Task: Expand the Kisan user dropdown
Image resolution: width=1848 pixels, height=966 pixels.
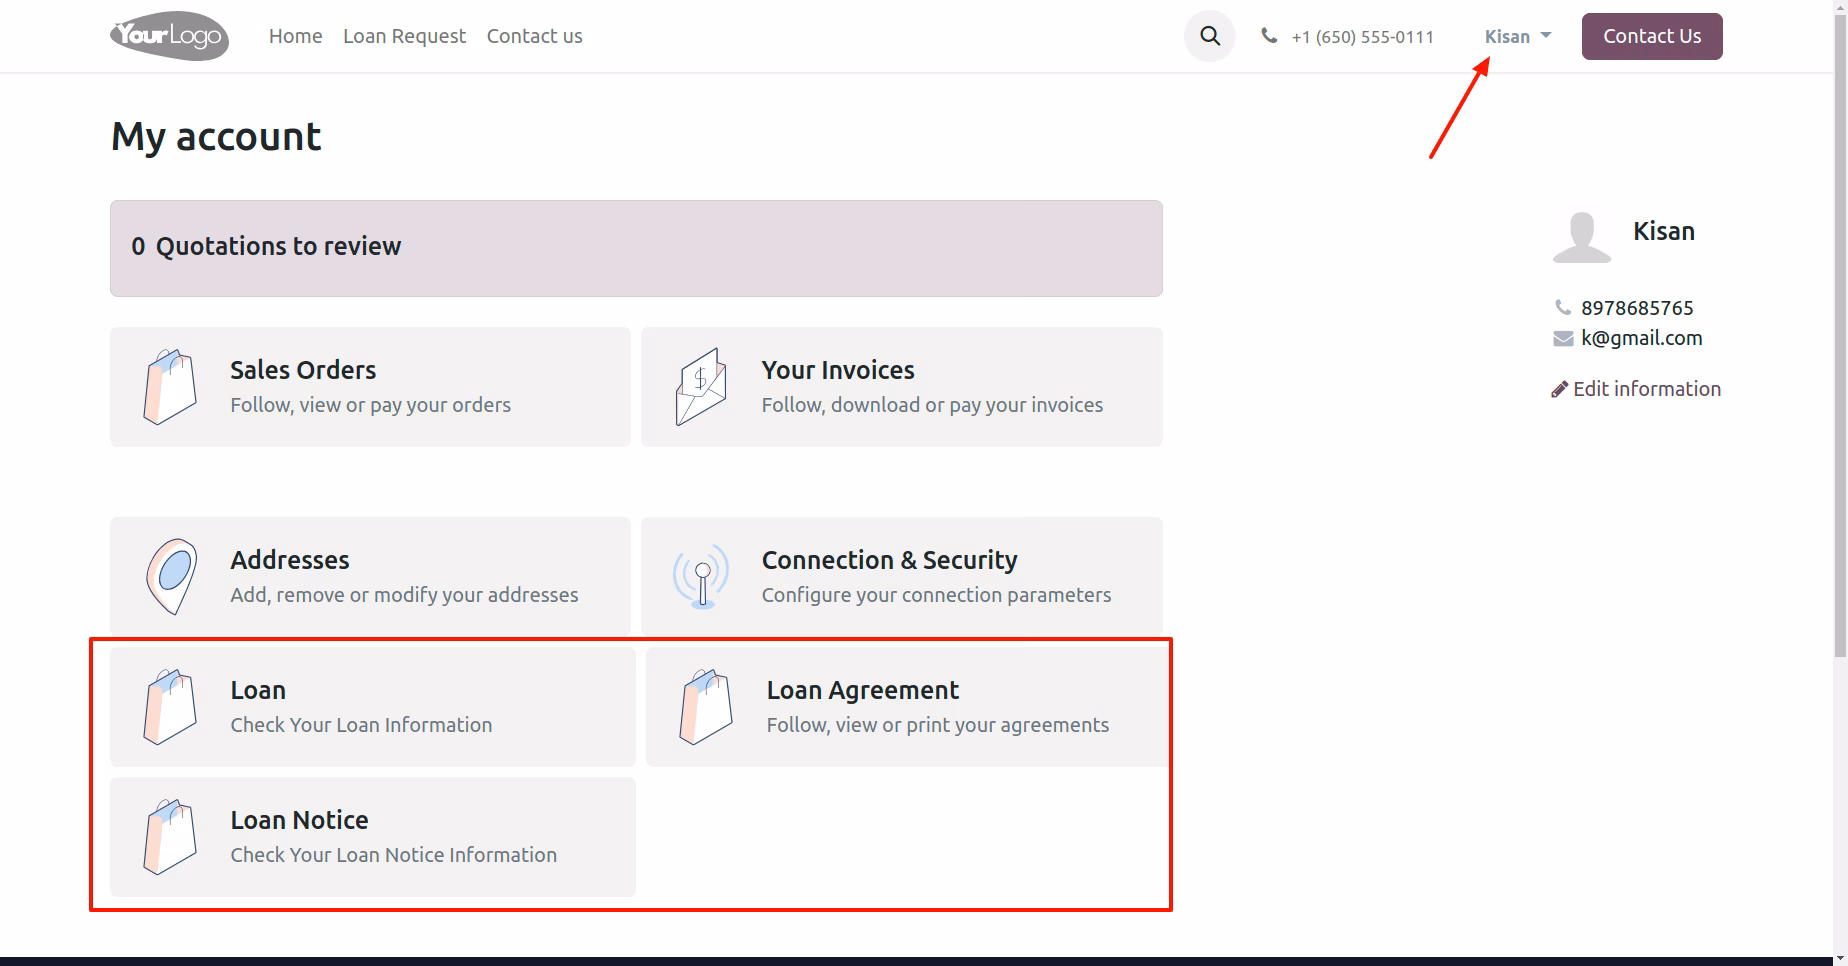Action: 1517,36
